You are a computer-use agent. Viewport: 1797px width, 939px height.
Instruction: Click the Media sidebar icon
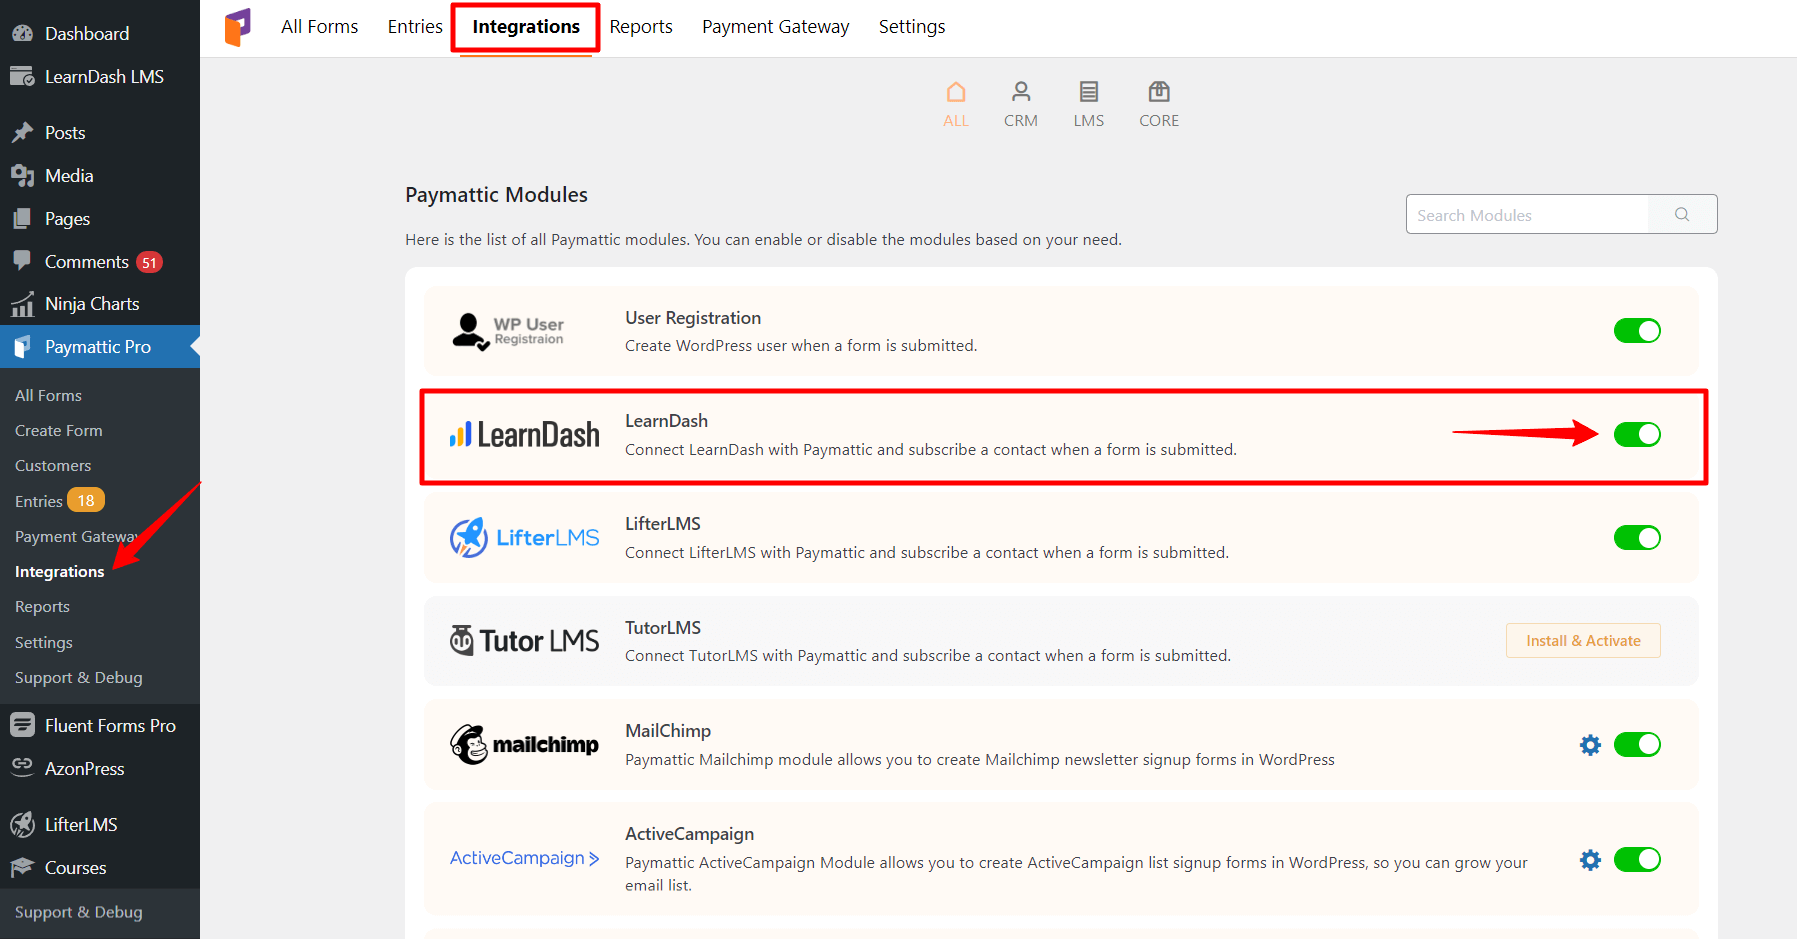[22, 176]
